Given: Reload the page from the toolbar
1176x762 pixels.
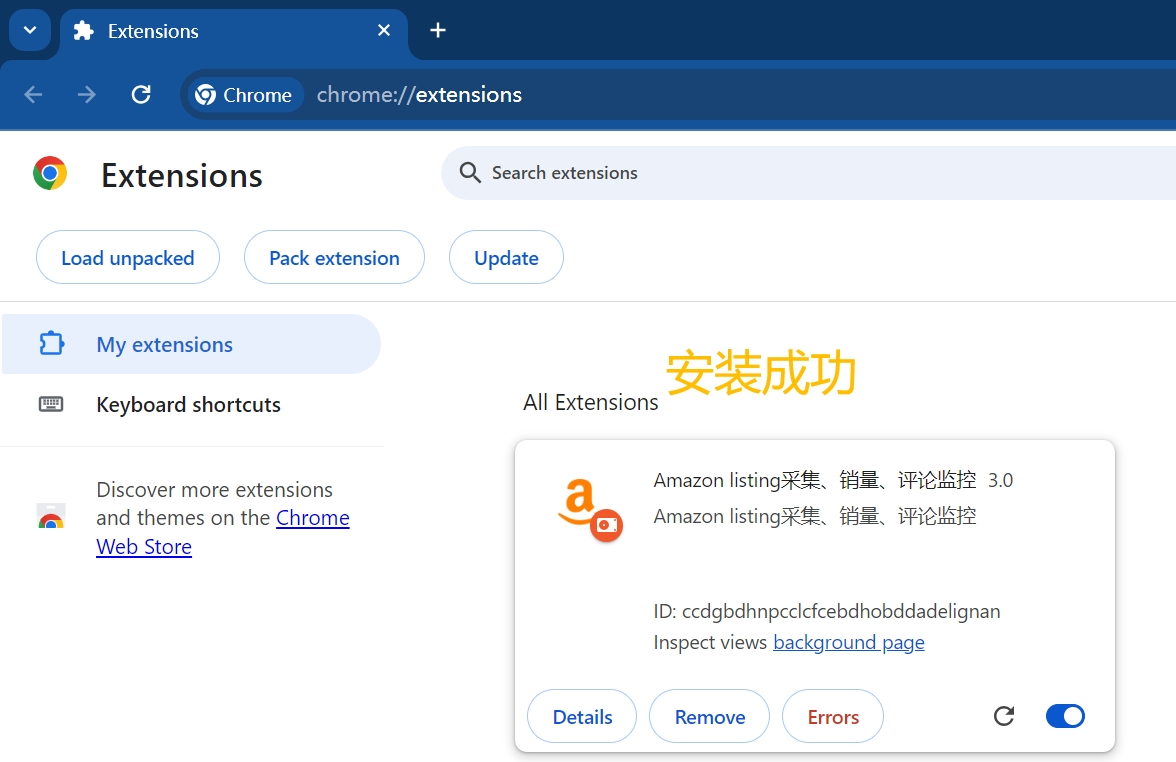Looking at the screenshot, I should [141, 94].
